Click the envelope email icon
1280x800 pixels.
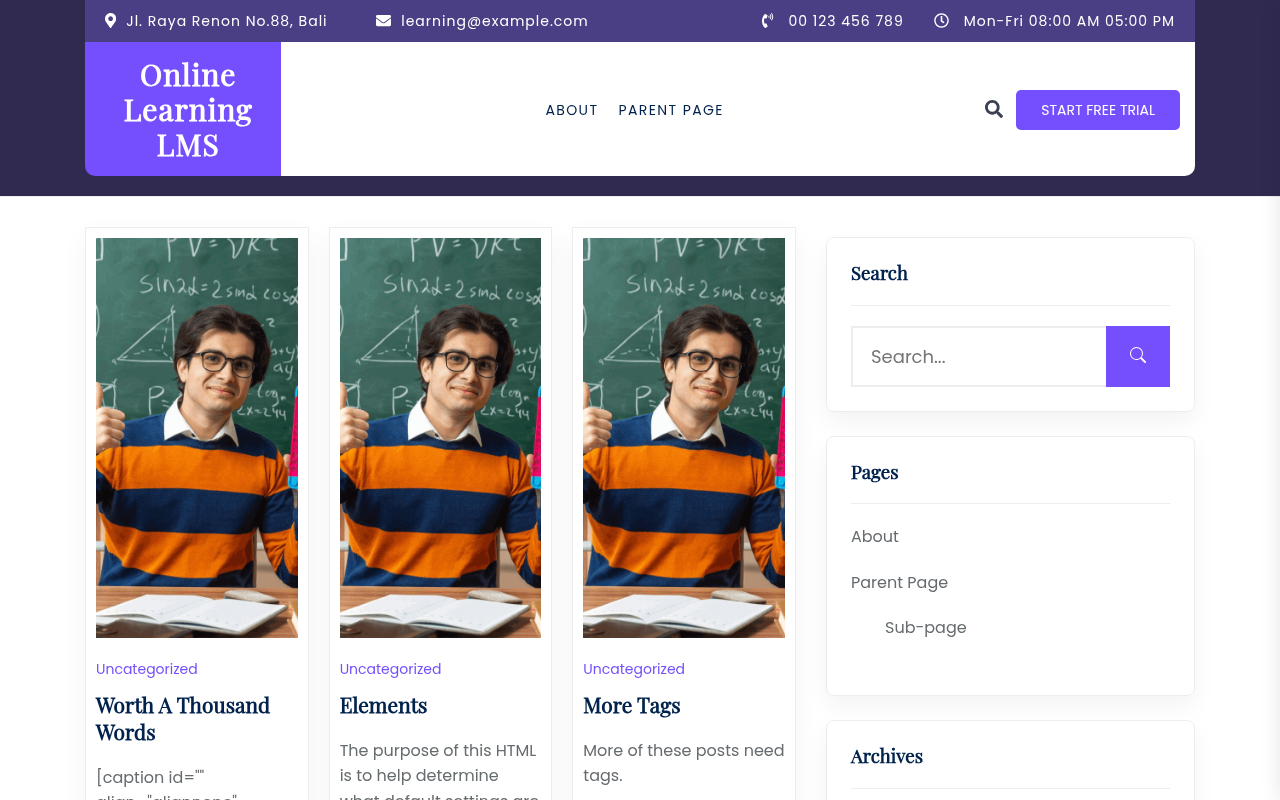click(383, 21)
